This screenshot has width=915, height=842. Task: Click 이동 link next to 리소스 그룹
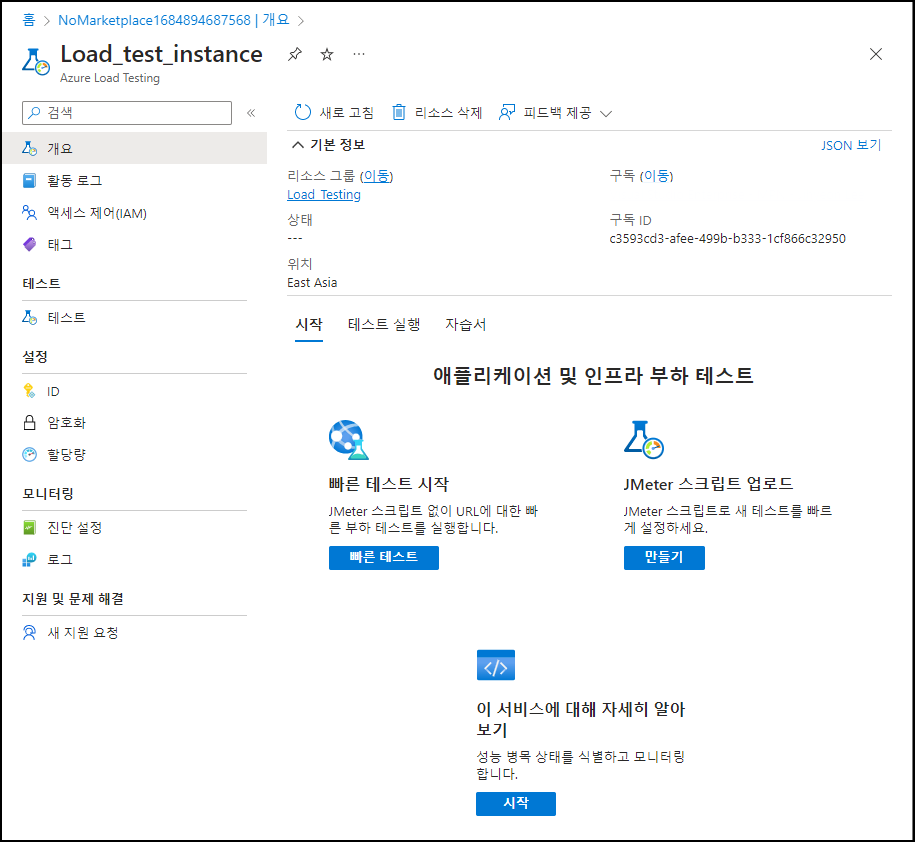376,176
